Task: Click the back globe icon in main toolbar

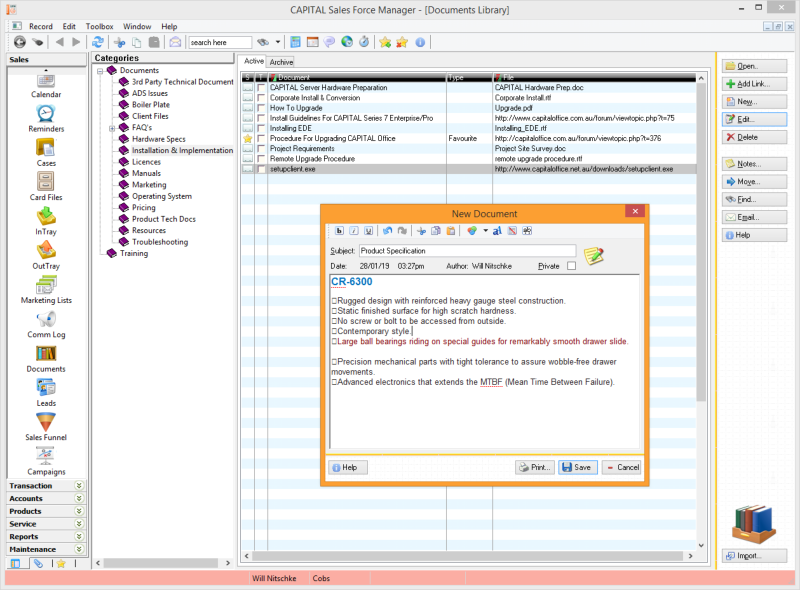Action: [x=19, y=42]
